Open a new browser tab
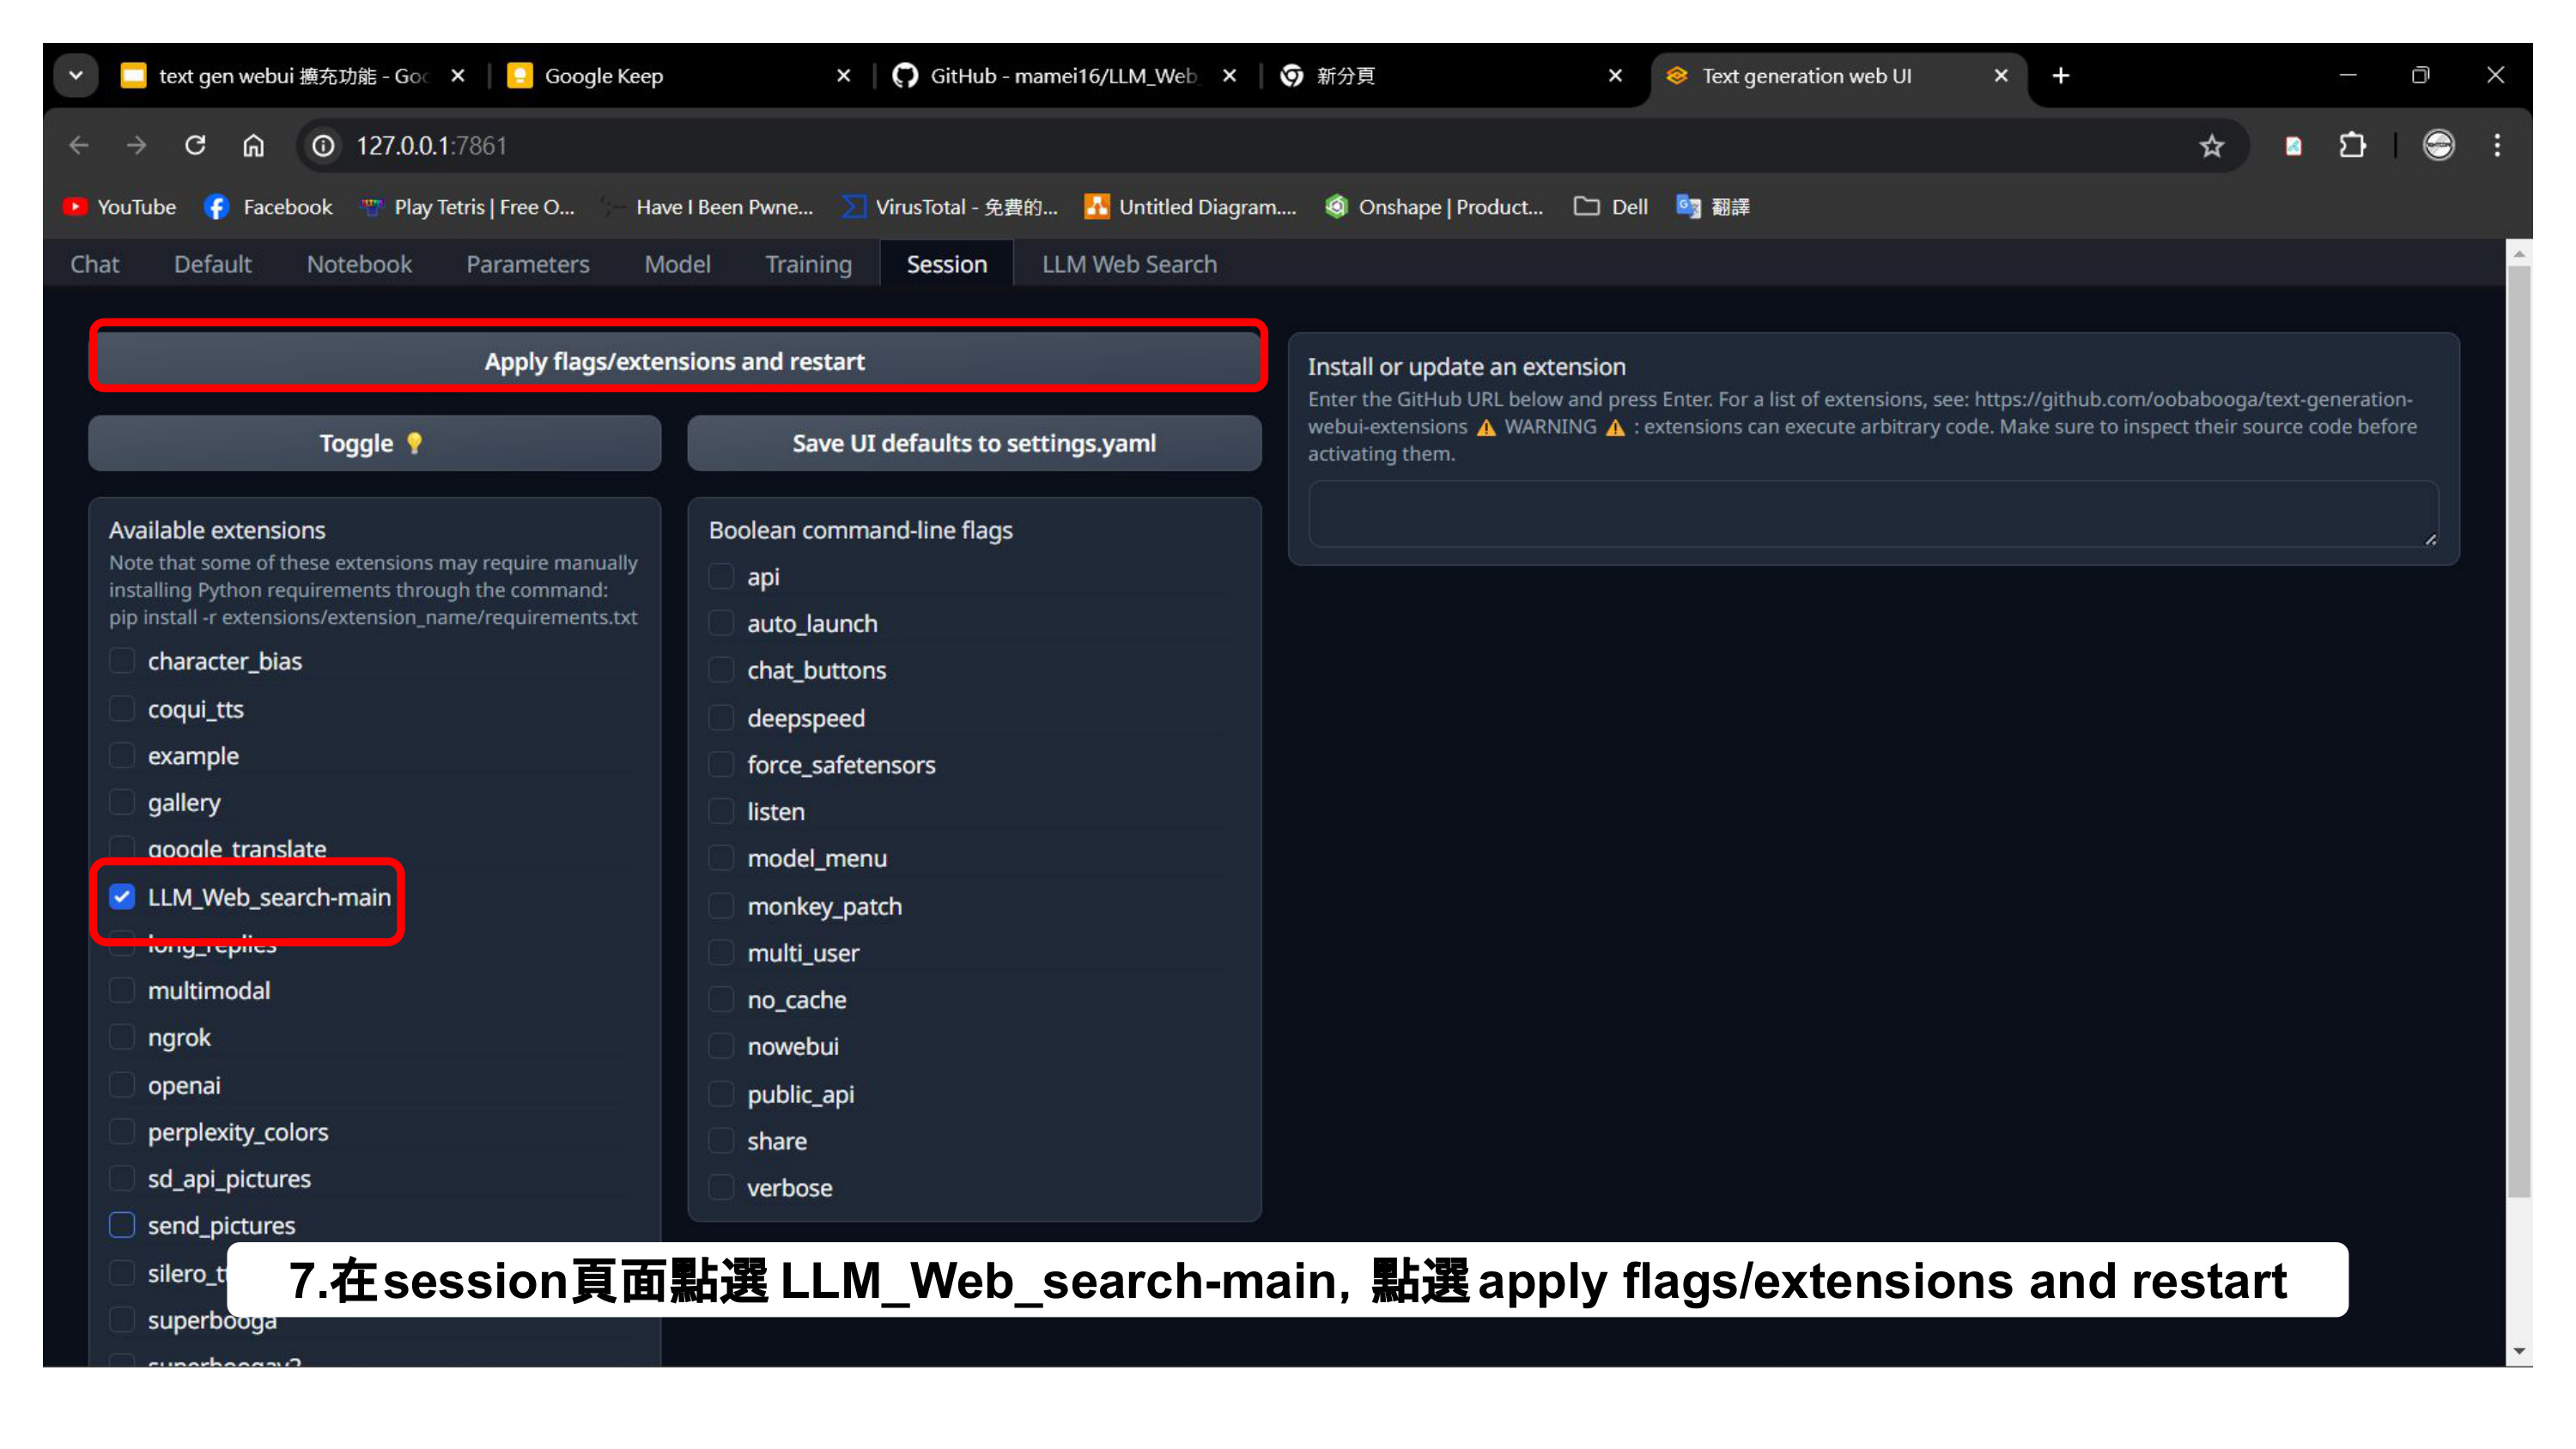2576x1449 pixels. (x=2060, y=75)
